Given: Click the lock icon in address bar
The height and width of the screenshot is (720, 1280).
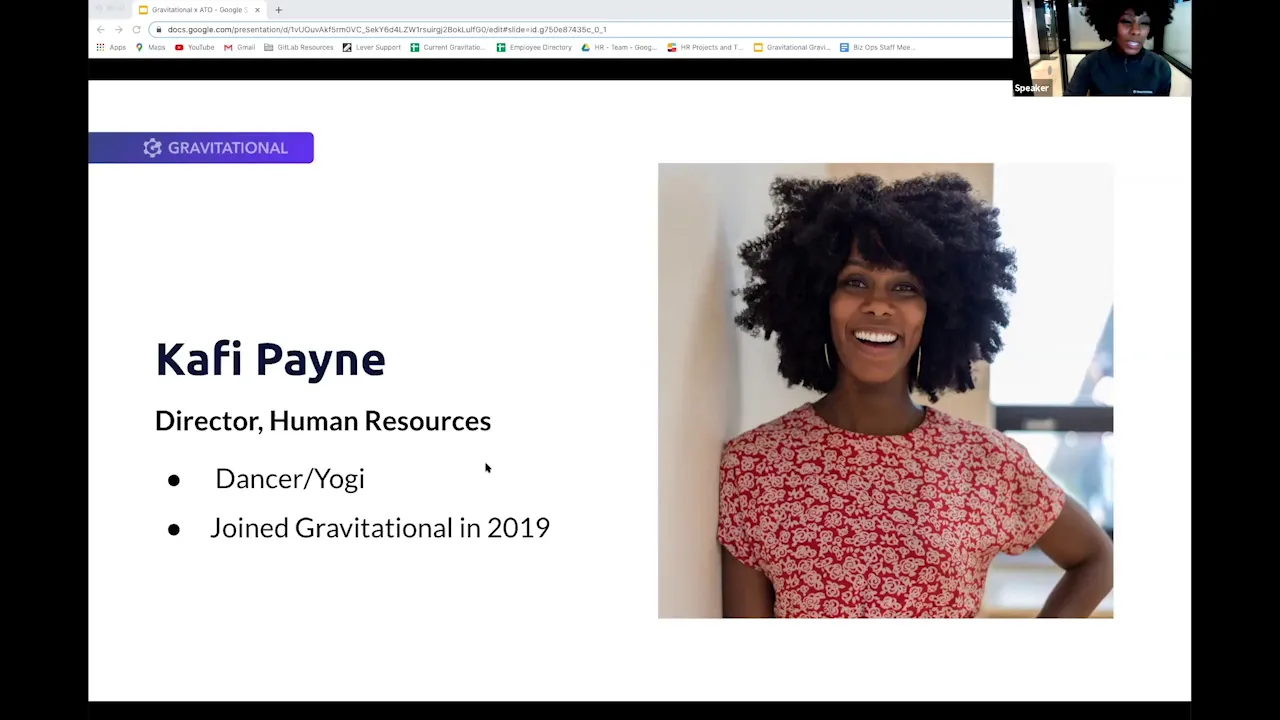Looking at the screenshot, I should tap(159, 29).
